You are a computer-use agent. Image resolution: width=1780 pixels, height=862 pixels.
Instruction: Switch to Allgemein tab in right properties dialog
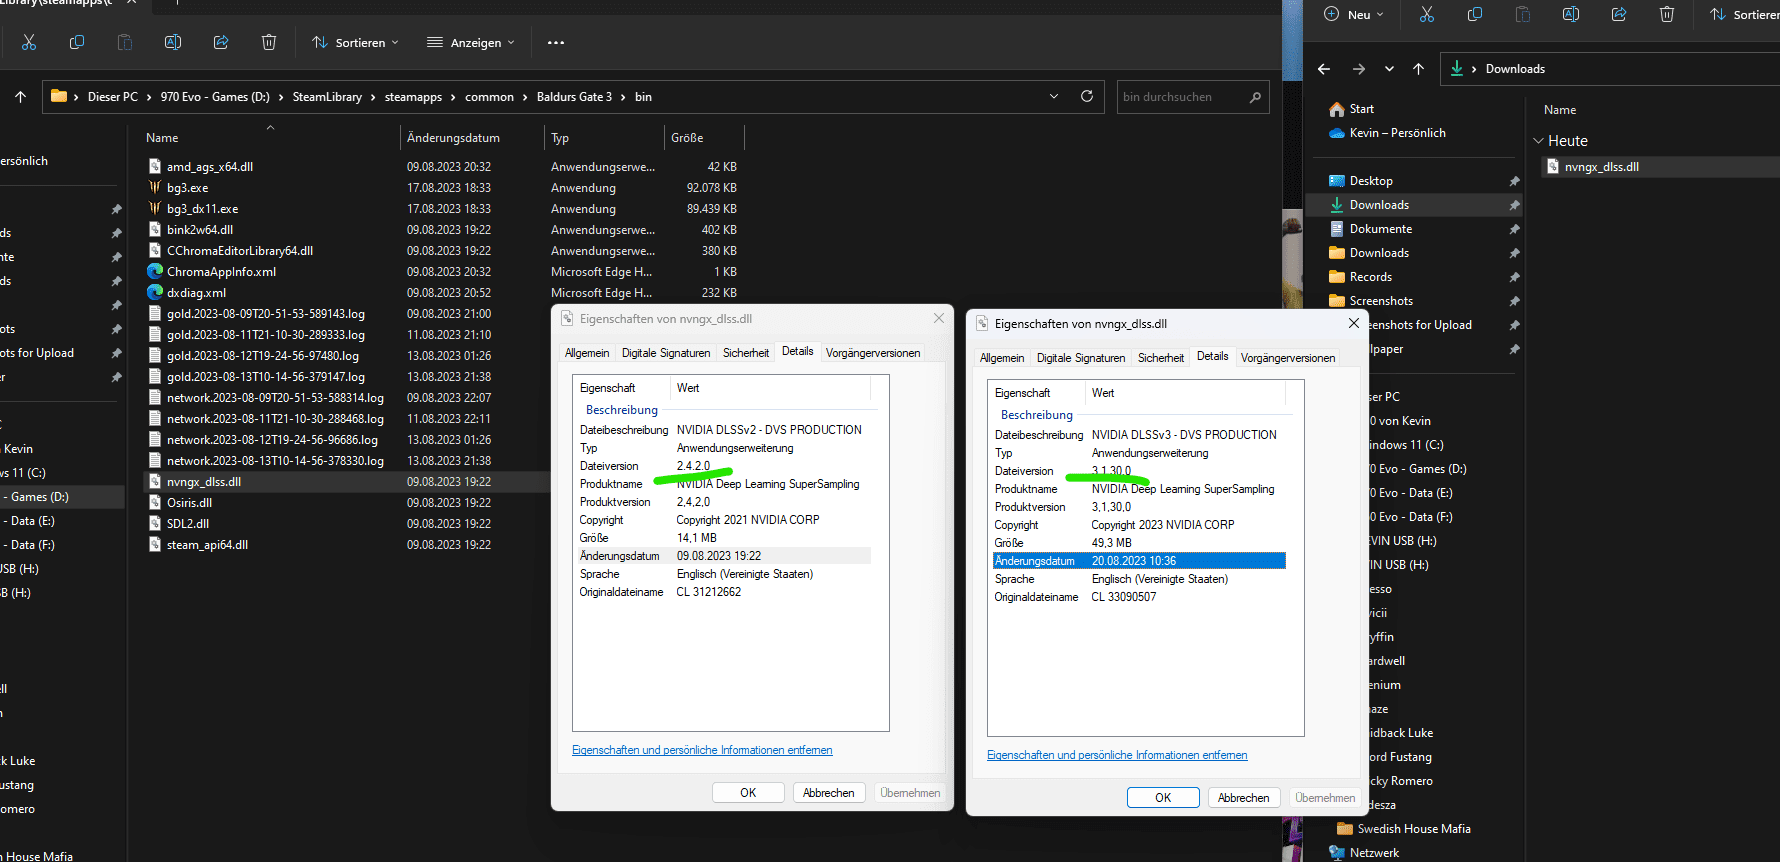point(1002,358)
